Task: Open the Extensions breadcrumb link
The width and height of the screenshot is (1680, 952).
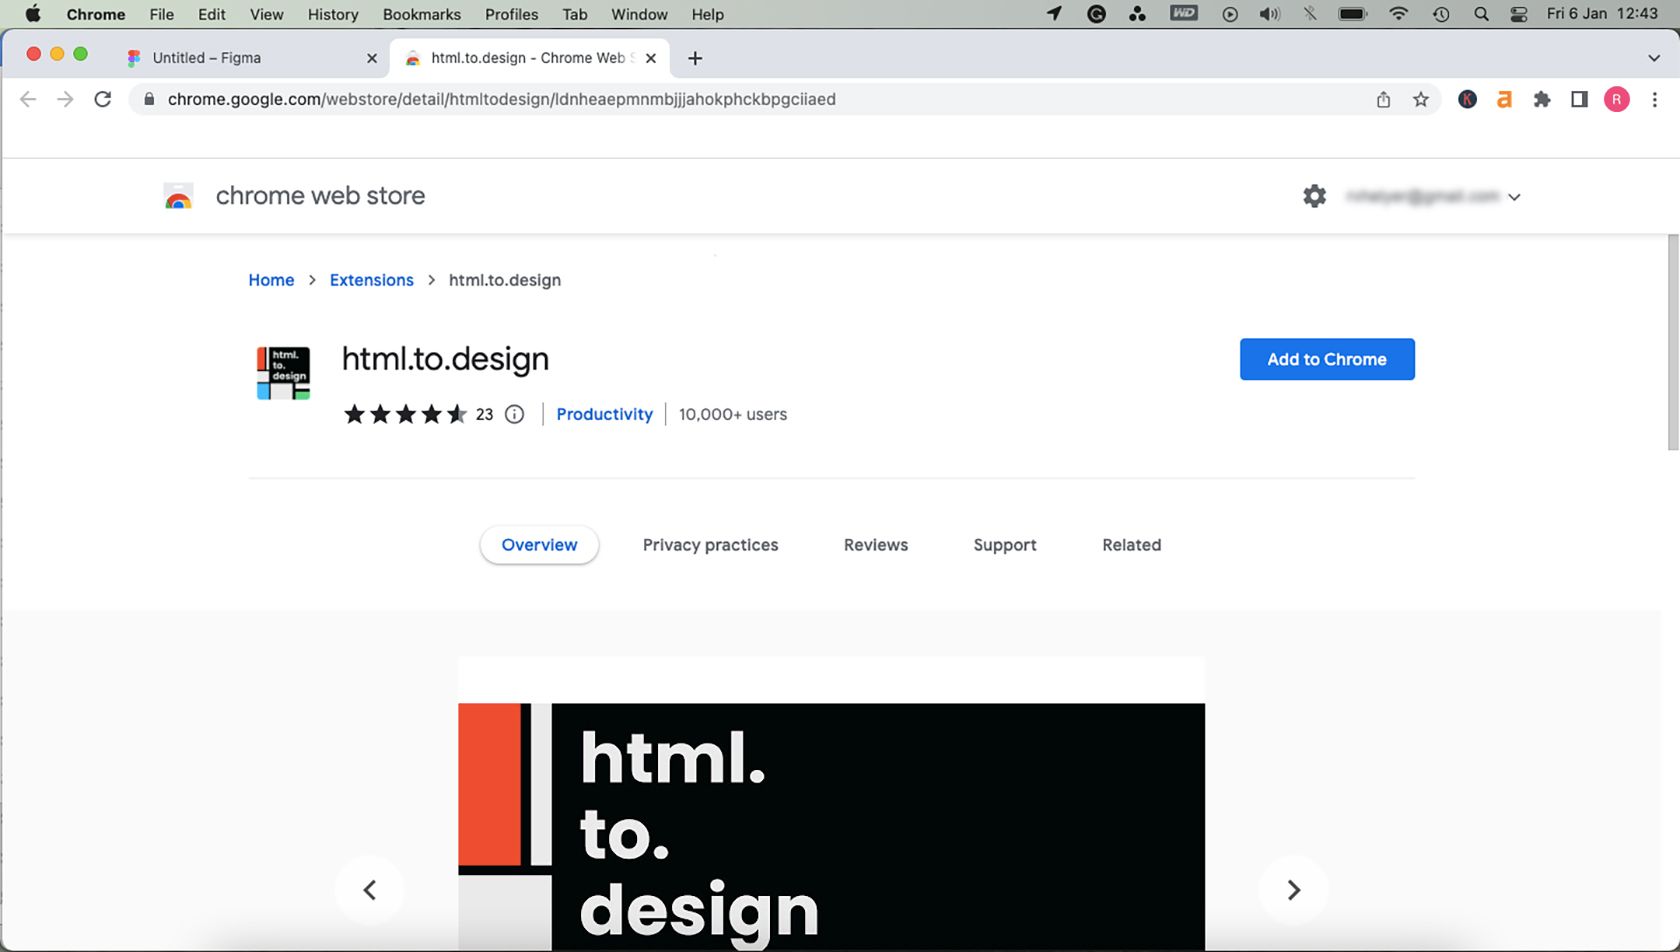Action: click(371, 280)
